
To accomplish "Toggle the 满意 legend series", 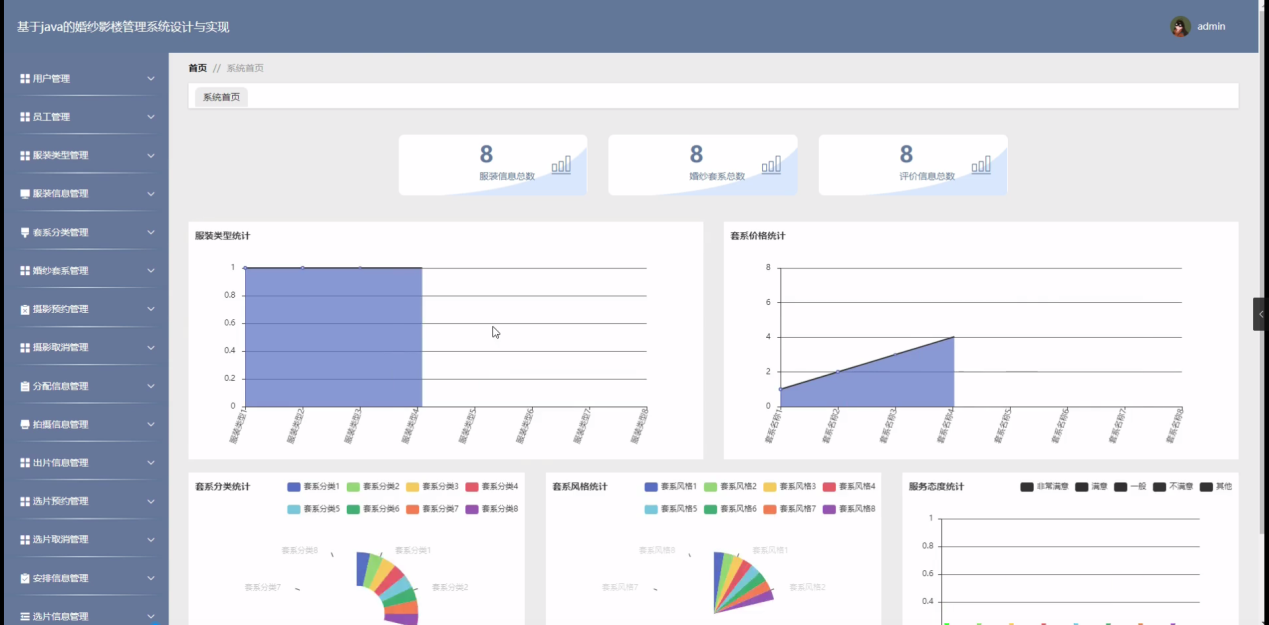I will pyautogui.click(x=1091, y=486).
